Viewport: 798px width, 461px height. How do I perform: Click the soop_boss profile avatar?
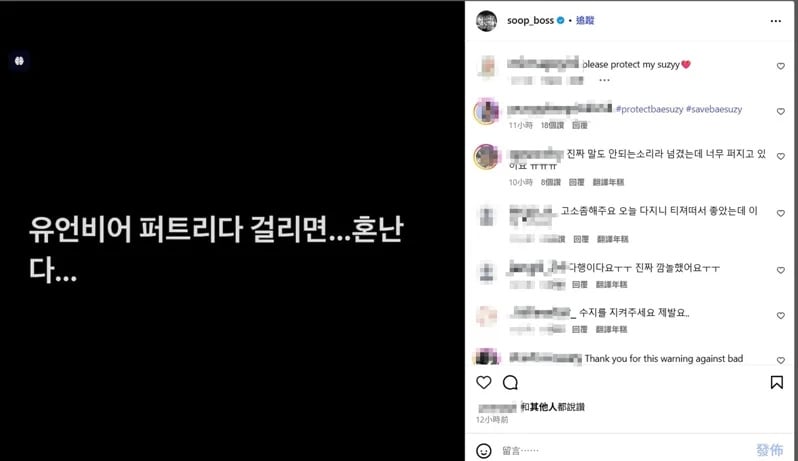486,21
